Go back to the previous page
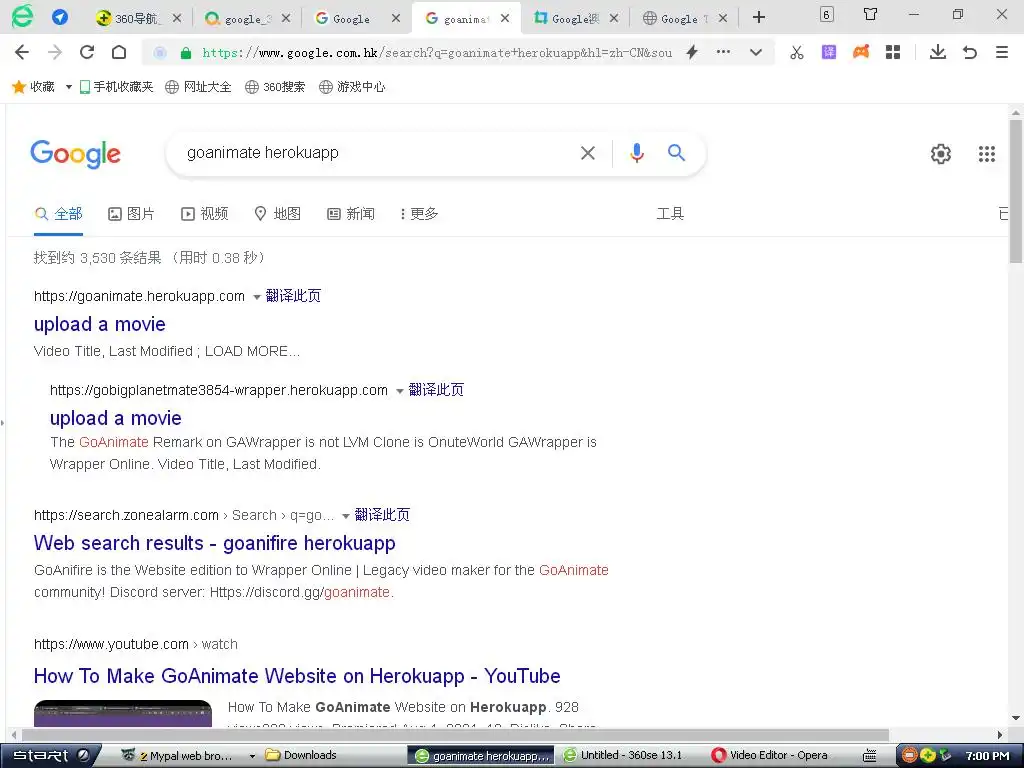The width and height of the screenshot is (1024, 768). tap(22, 52)
